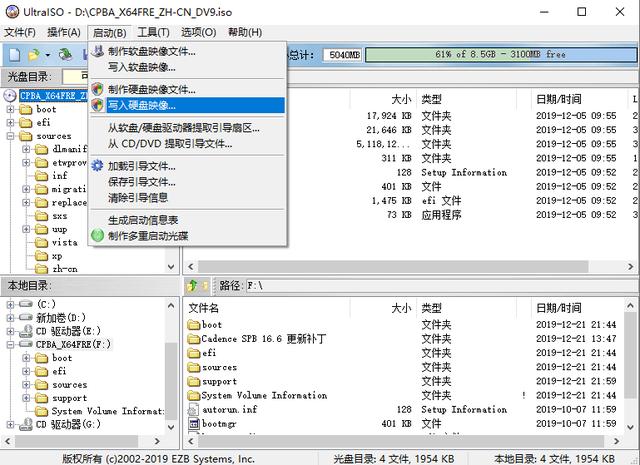This screenshot has width=640, height=465.
Task: Click the (C:) drive icon
Action: (26, 304)
